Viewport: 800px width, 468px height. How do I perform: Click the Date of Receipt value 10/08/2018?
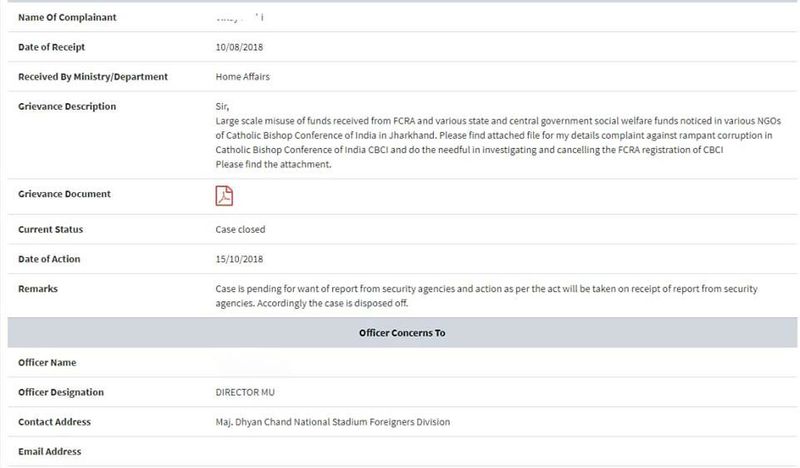coord(239,47)
